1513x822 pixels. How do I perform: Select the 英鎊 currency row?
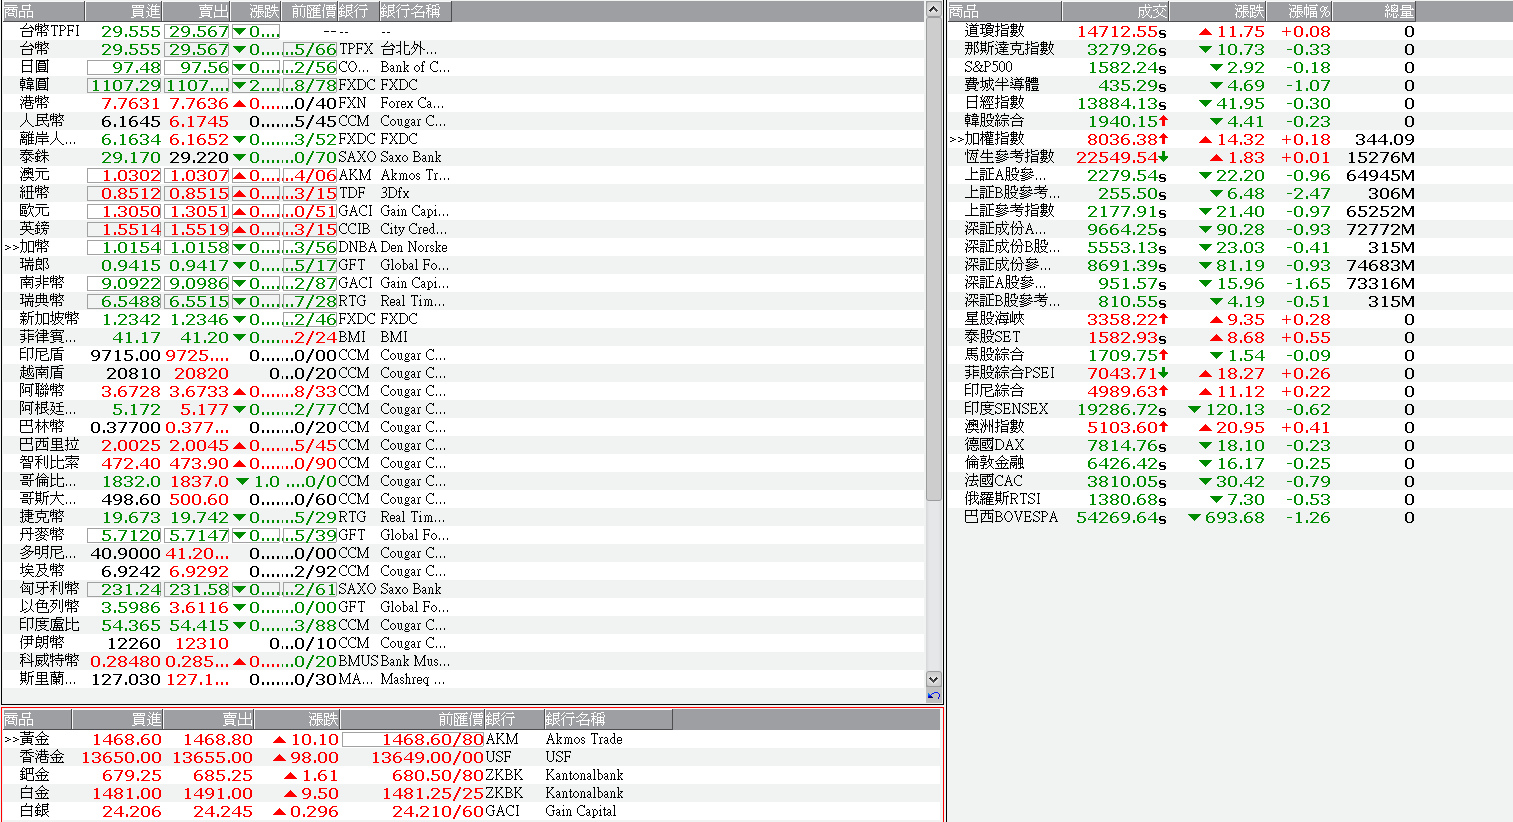coord(463,229)
